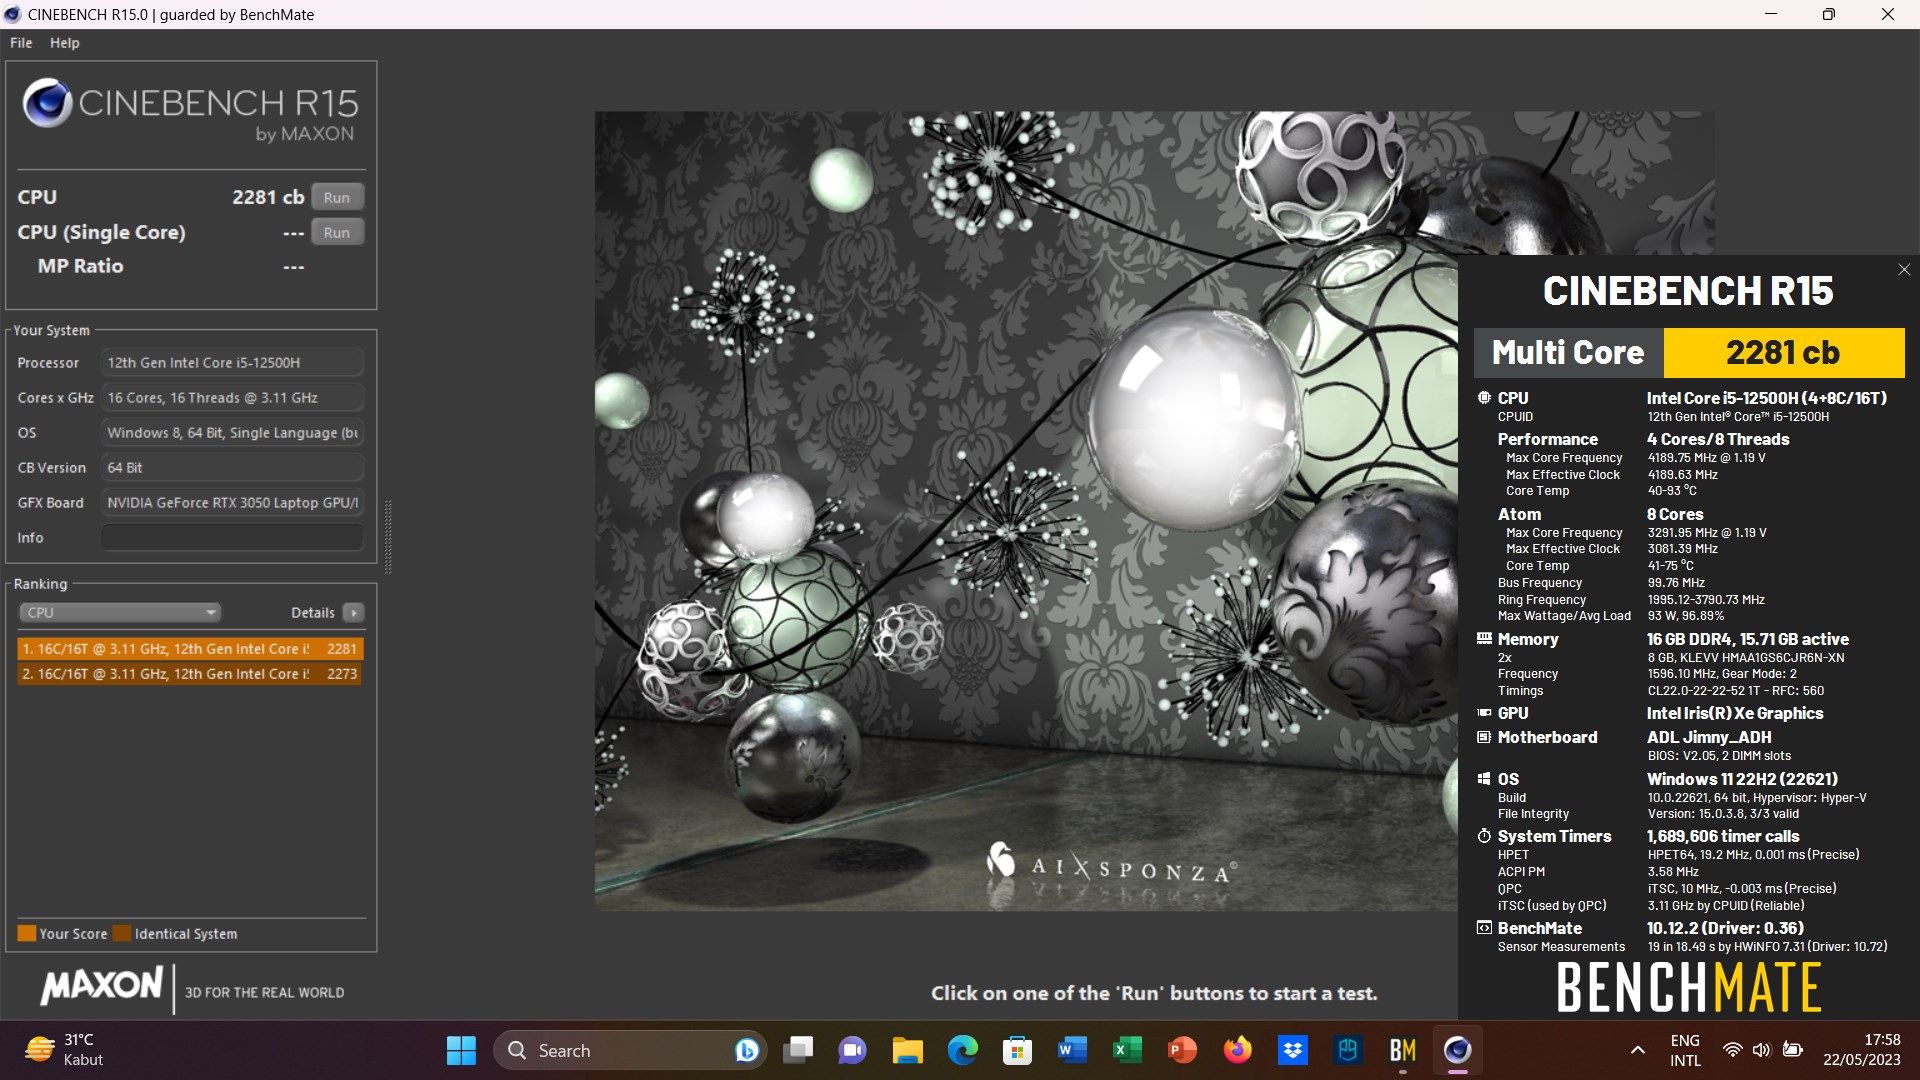Click the GFX Board field

point(232,503)
